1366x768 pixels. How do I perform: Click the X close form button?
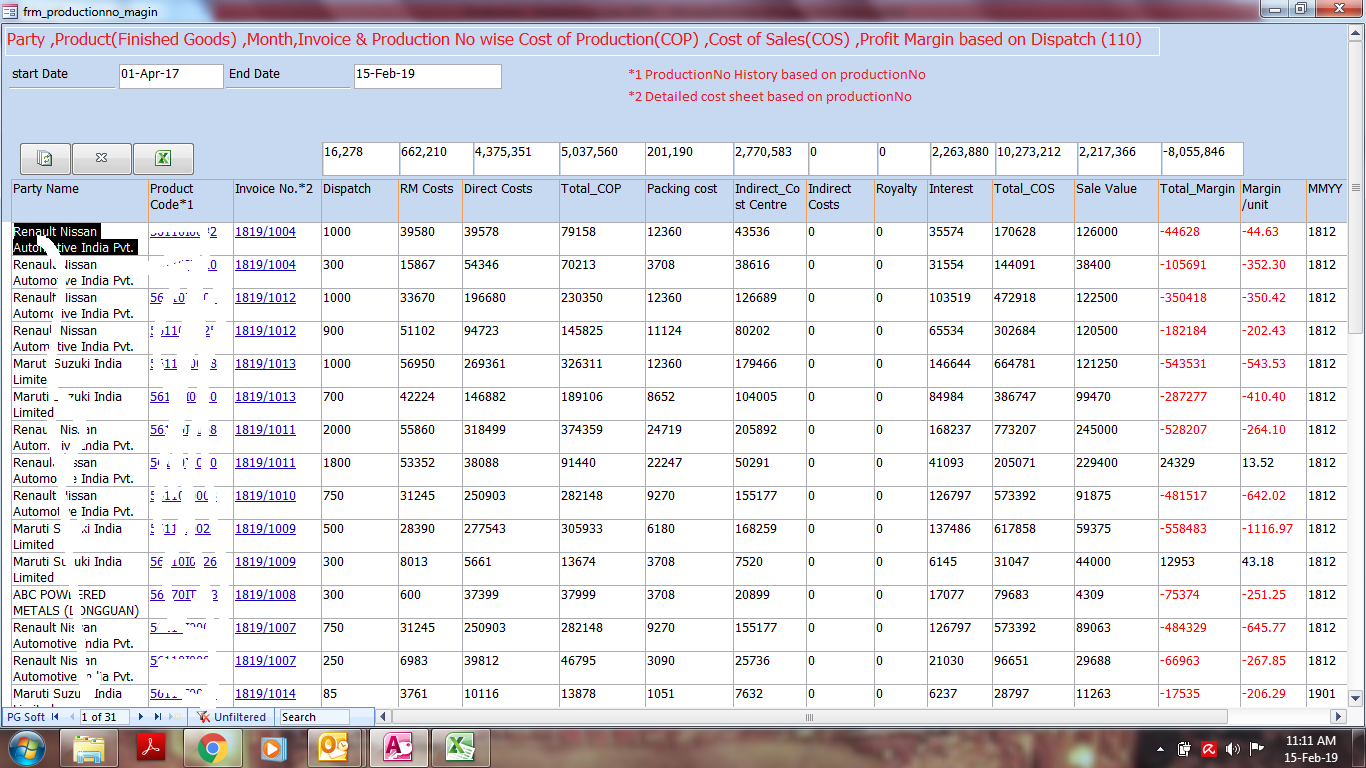pos(101,158)
